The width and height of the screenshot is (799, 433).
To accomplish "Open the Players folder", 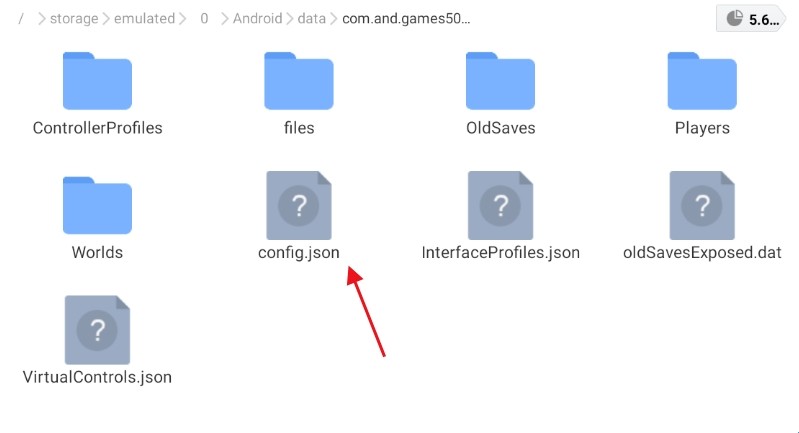I will (x=702, y=80).
